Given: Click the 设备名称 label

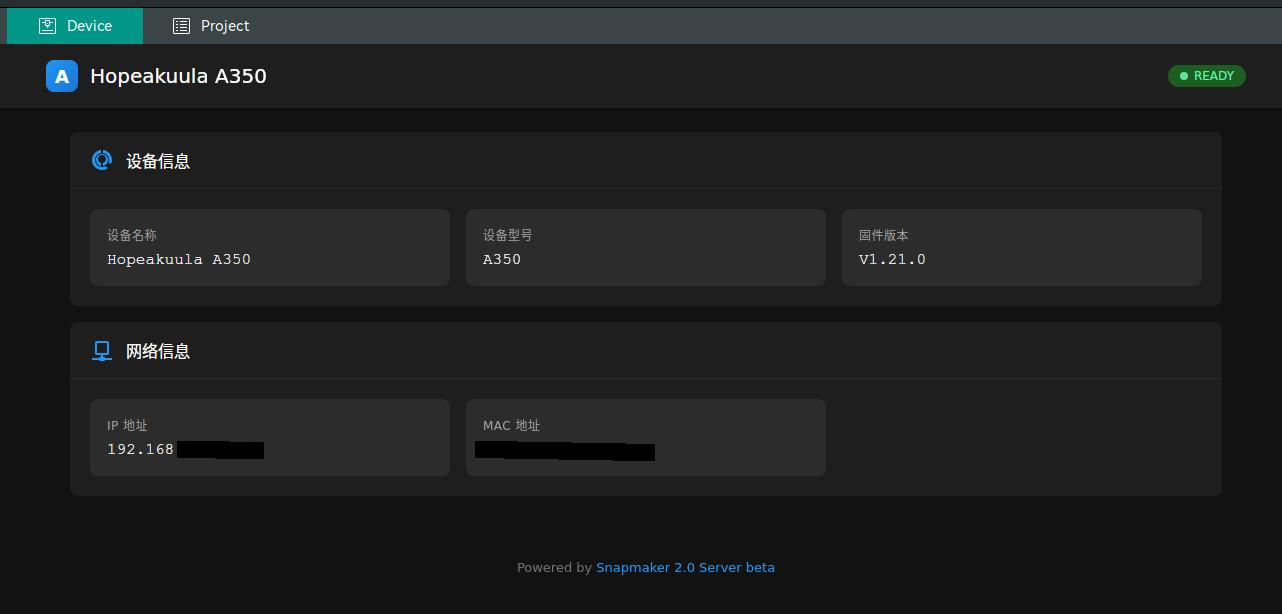Looking at the screenshot, I should (132, 235).
